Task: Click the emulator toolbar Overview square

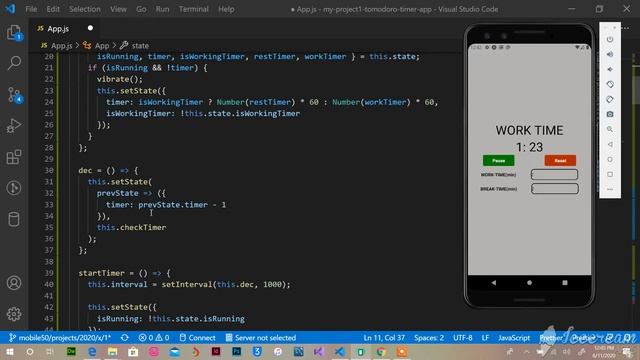Action: click(610, 174)
